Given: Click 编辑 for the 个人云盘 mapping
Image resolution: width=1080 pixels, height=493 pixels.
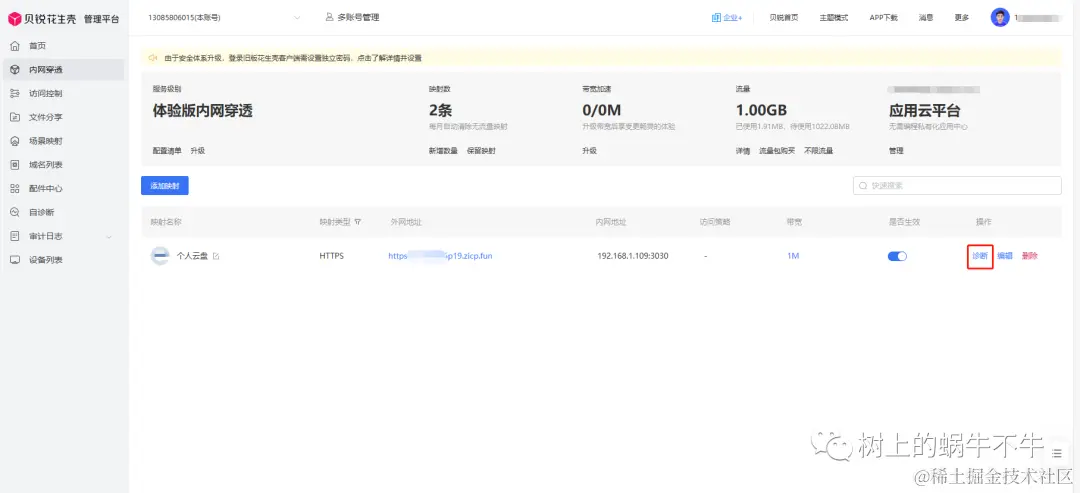Looking at the screenshot, I should click(x=1005, y=255).
